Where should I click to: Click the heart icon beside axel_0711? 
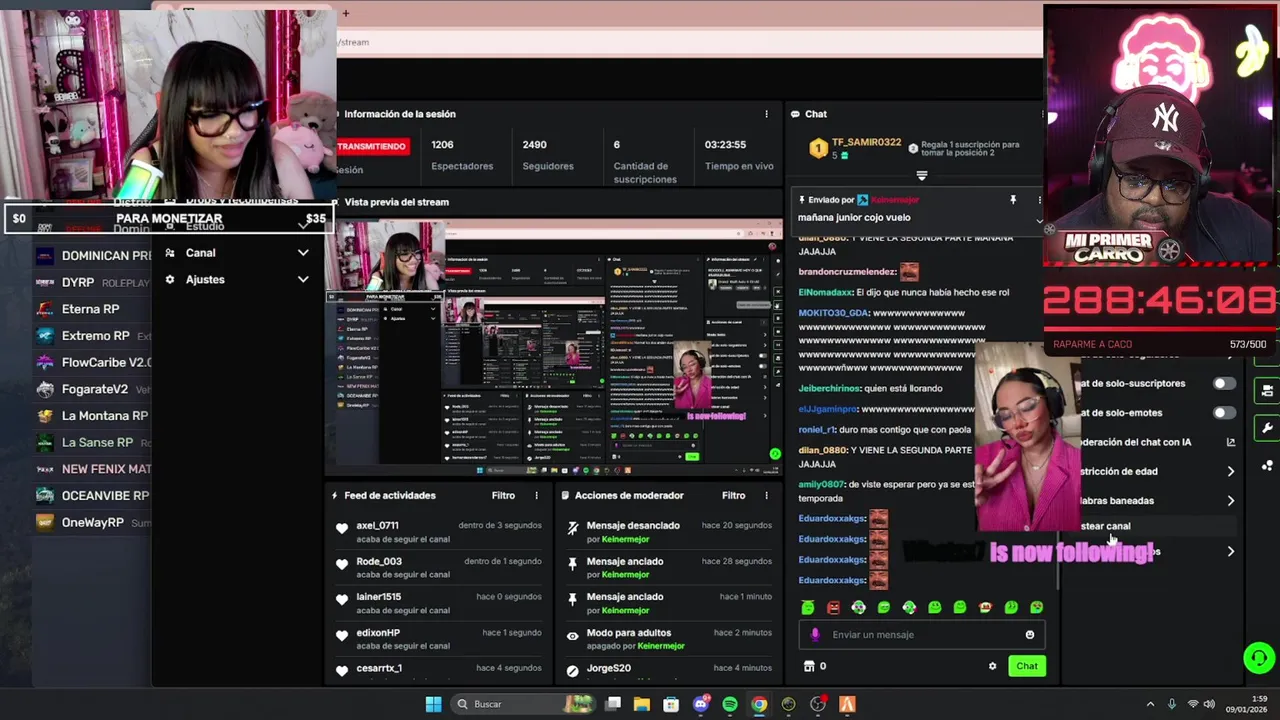click(342, 528)
